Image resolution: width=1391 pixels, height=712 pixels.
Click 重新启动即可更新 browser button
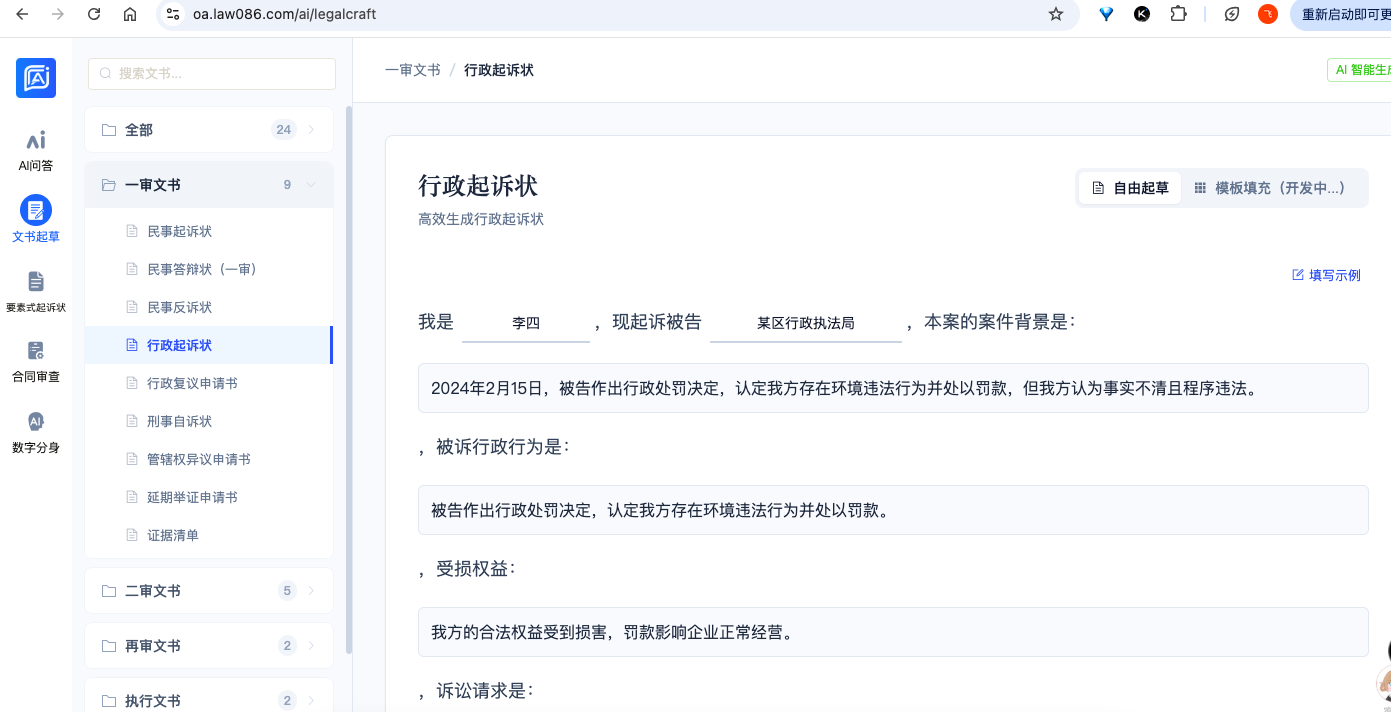1344,14
